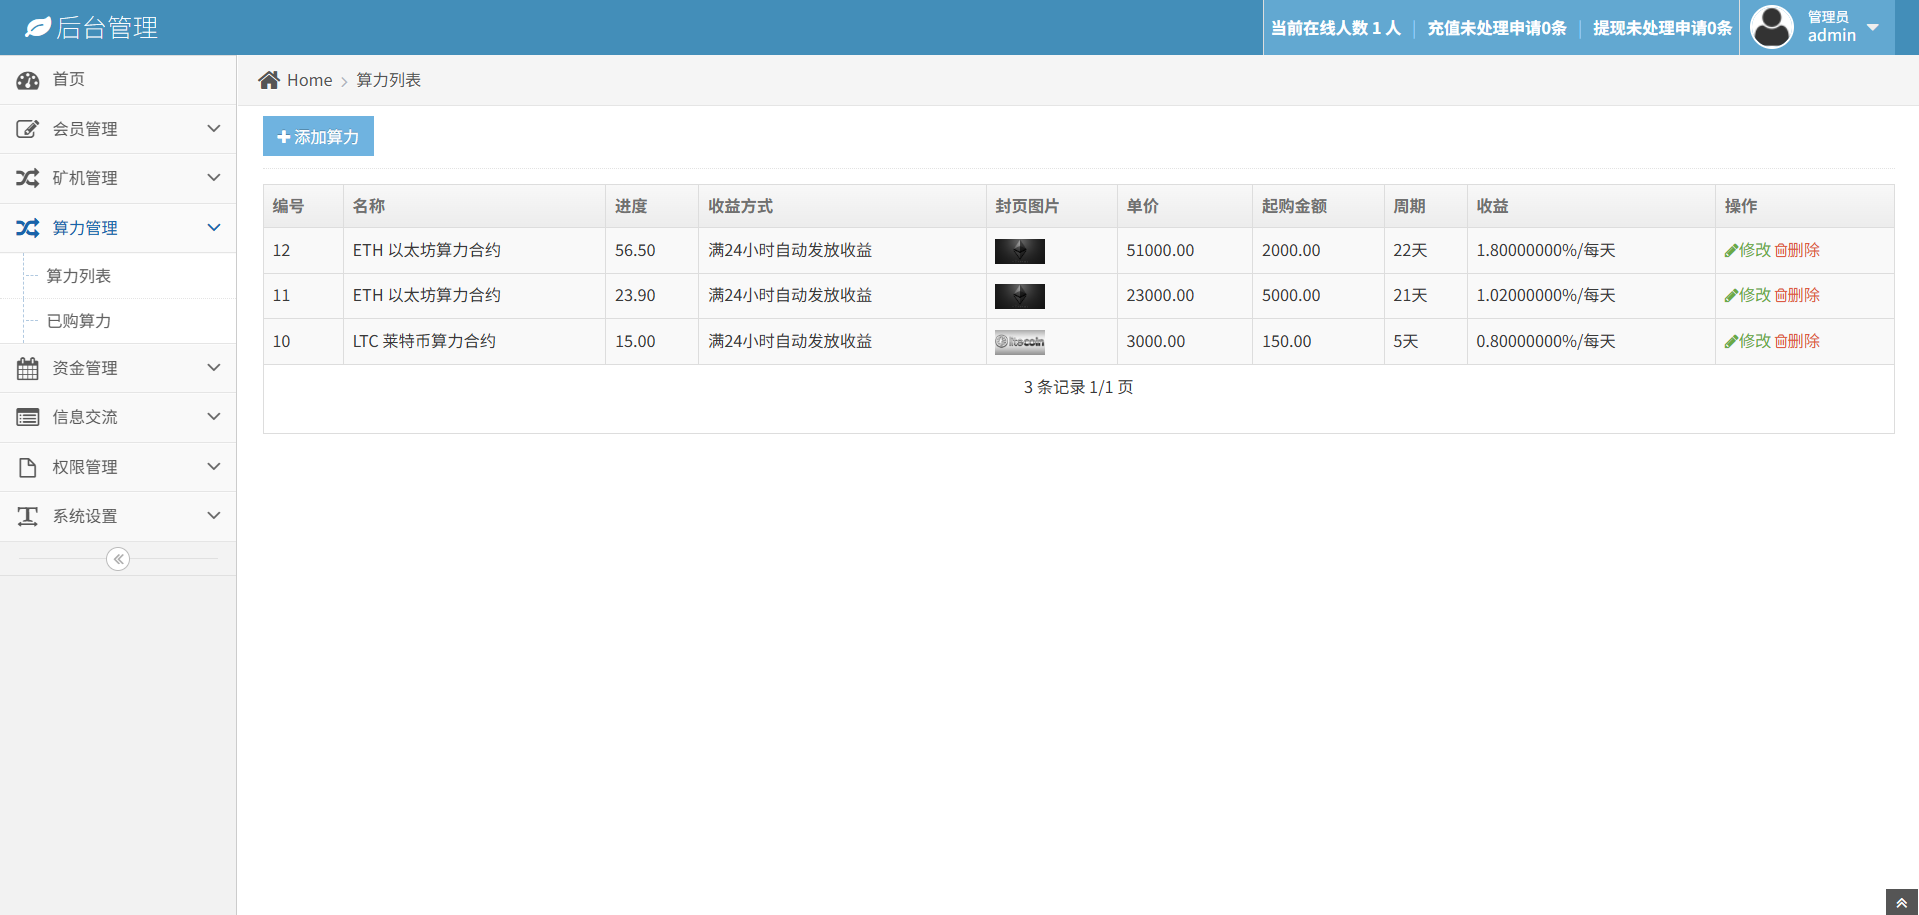
Task: Open the admin user dropdown arrow
Action: point(1873,27)
